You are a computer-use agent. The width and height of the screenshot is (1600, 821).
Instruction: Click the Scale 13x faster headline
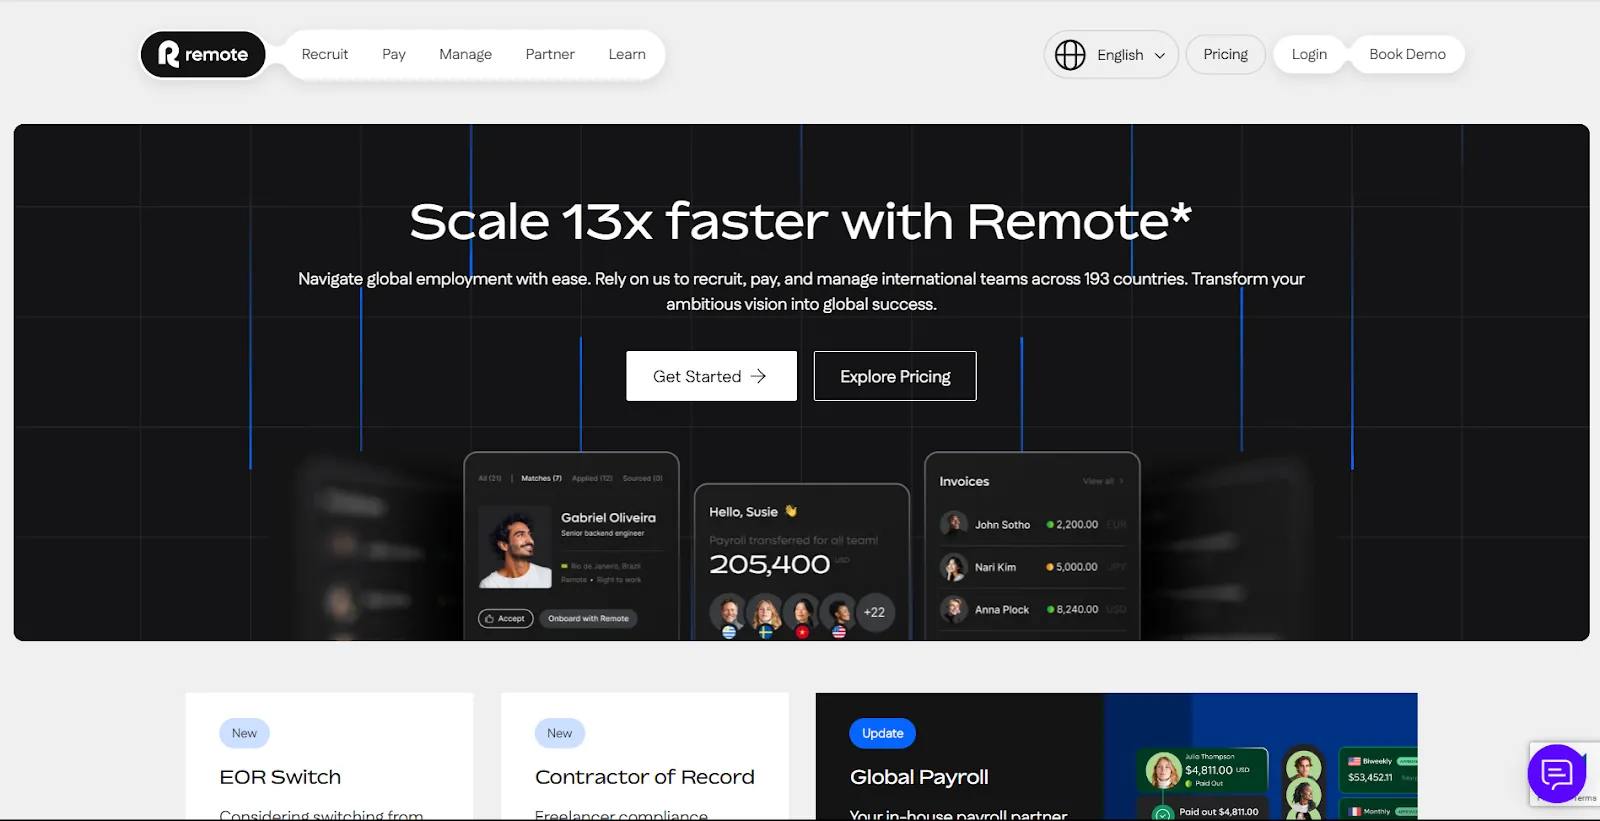coord(801,221)
